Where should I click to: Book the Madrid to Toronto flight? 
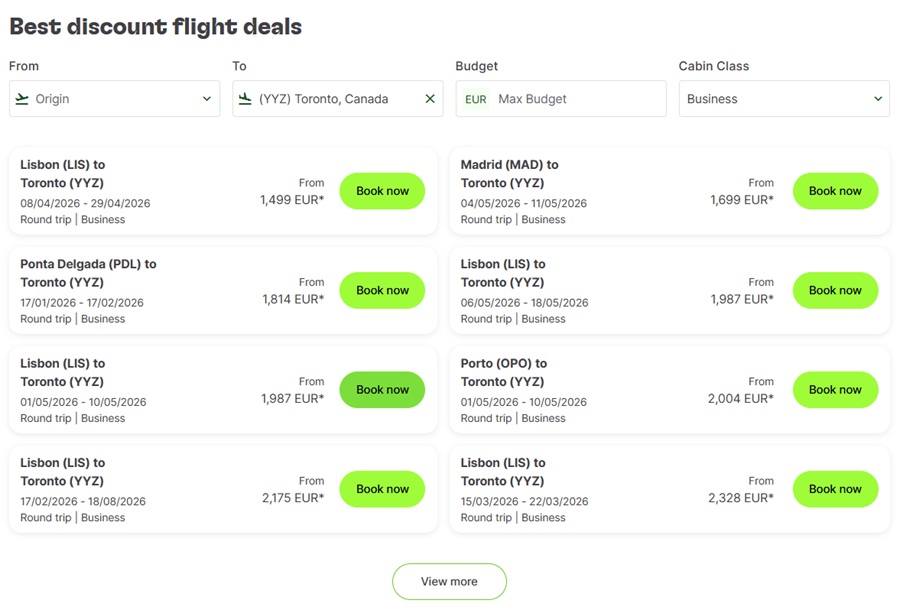(x=835, y=191)
